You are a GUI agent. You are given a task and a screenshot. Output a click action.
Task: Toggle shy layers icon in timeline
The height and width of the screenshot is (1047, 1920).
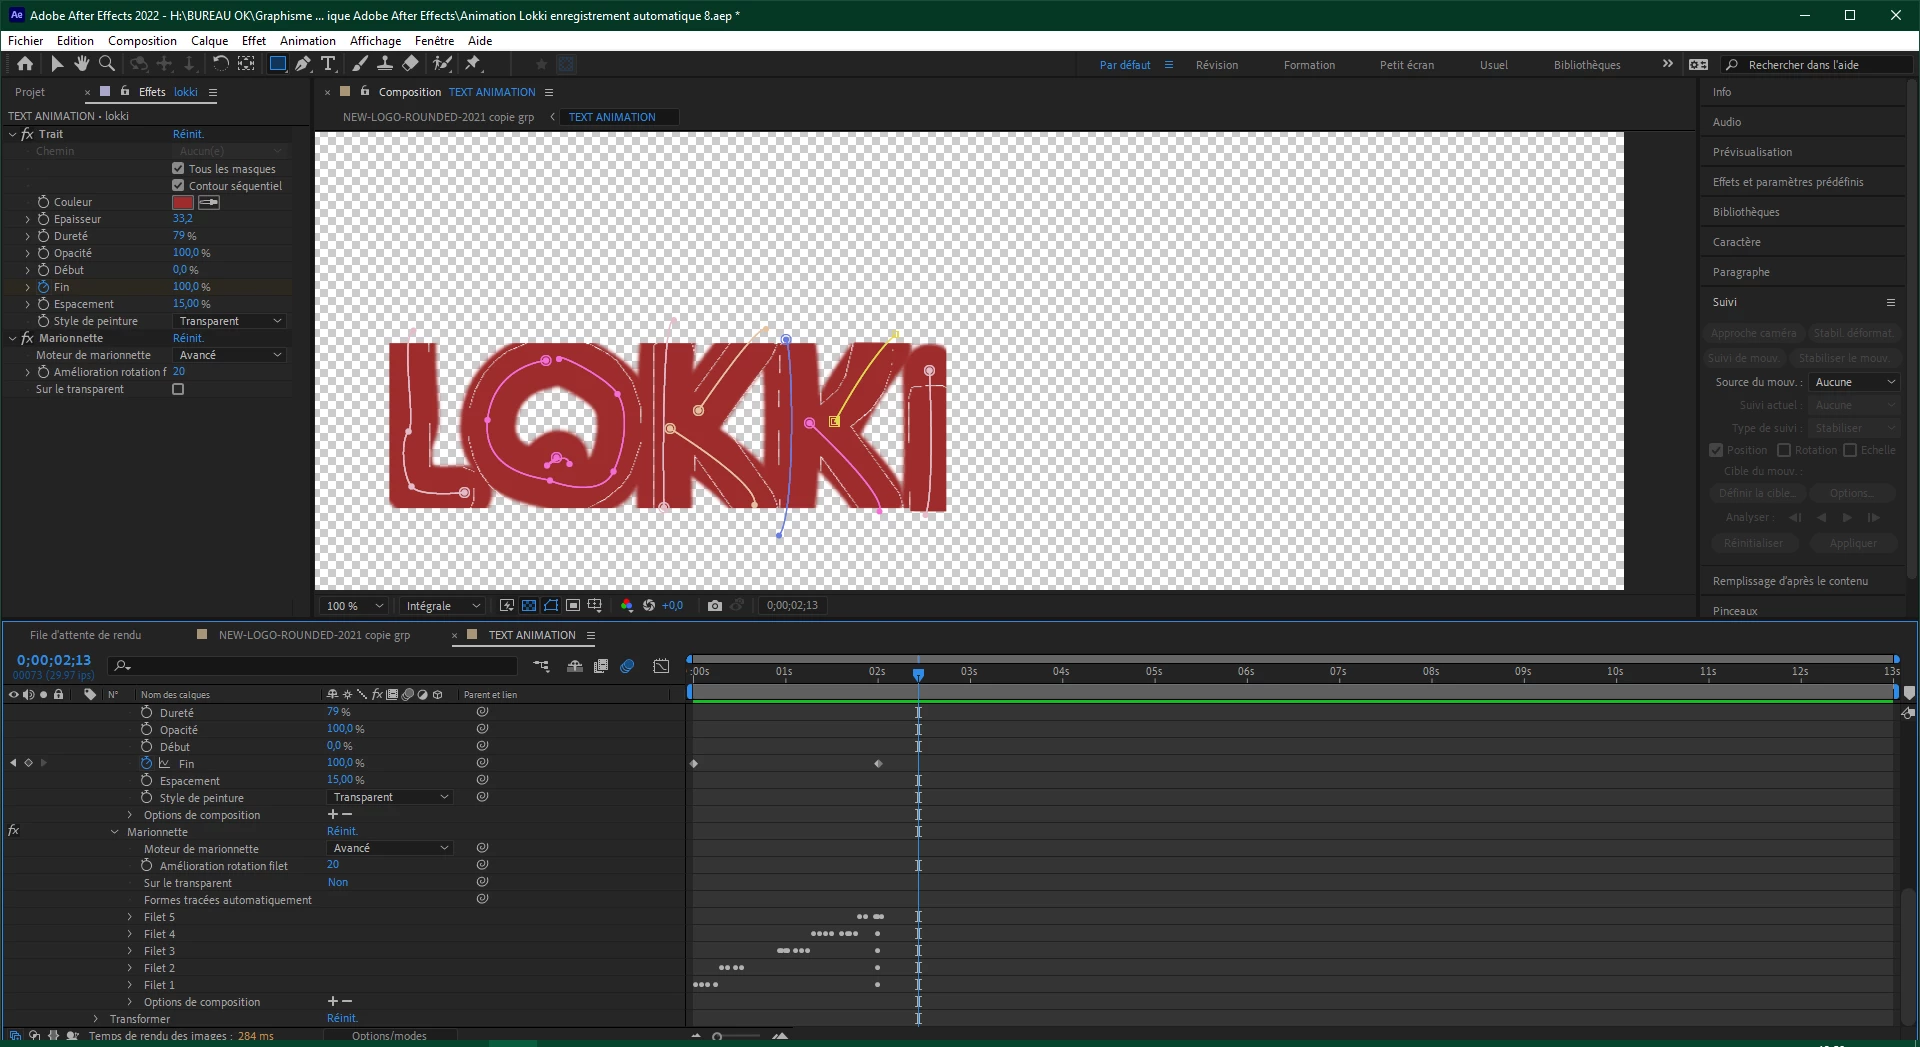point(575,666)
